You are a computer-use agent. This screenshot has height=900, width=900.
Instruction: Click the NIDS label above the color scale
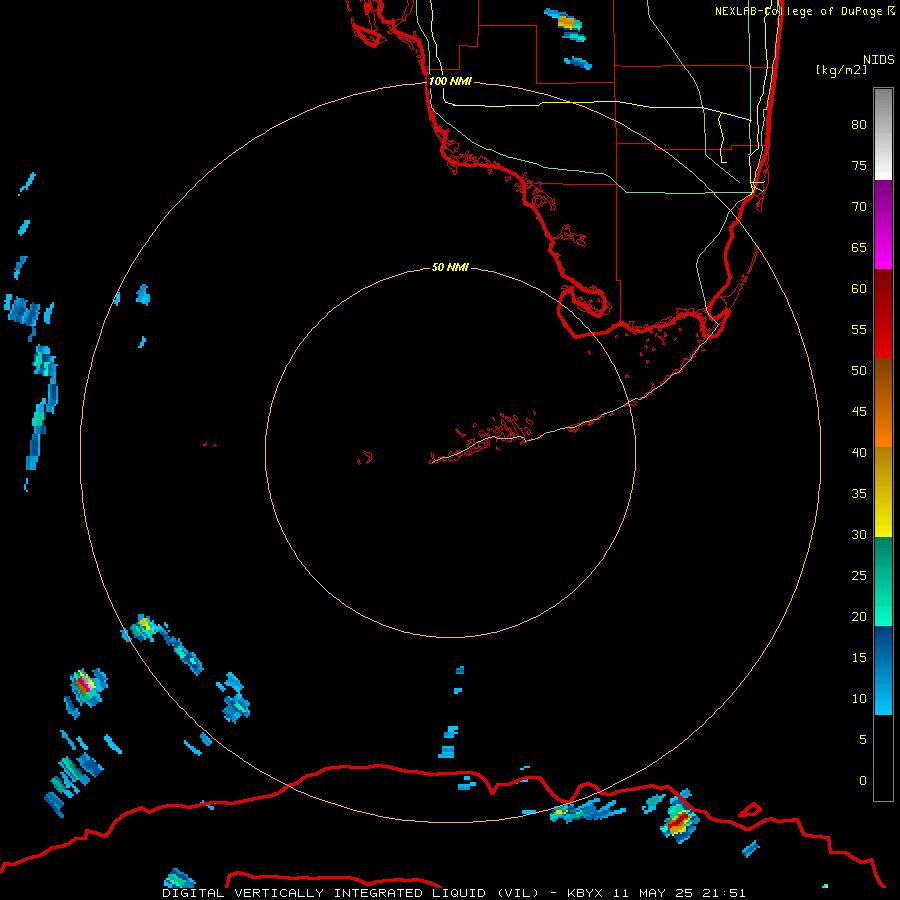click(x=879, y=60)
